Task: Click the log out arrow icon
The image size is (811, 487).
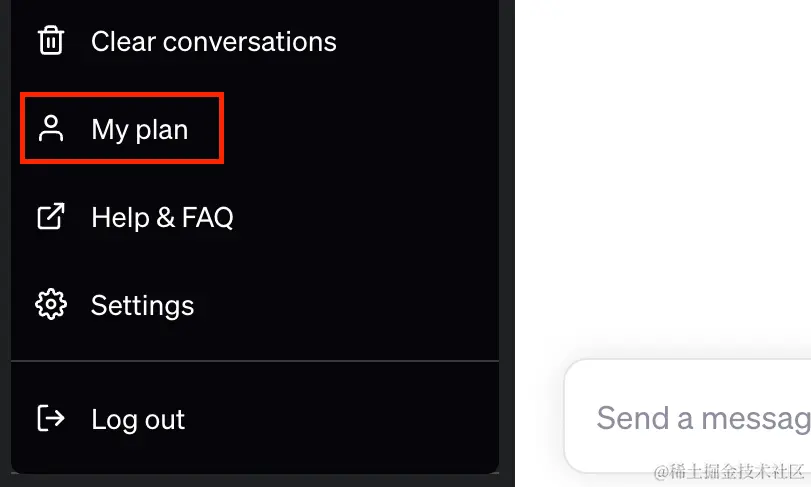Action: coord(51,418)
